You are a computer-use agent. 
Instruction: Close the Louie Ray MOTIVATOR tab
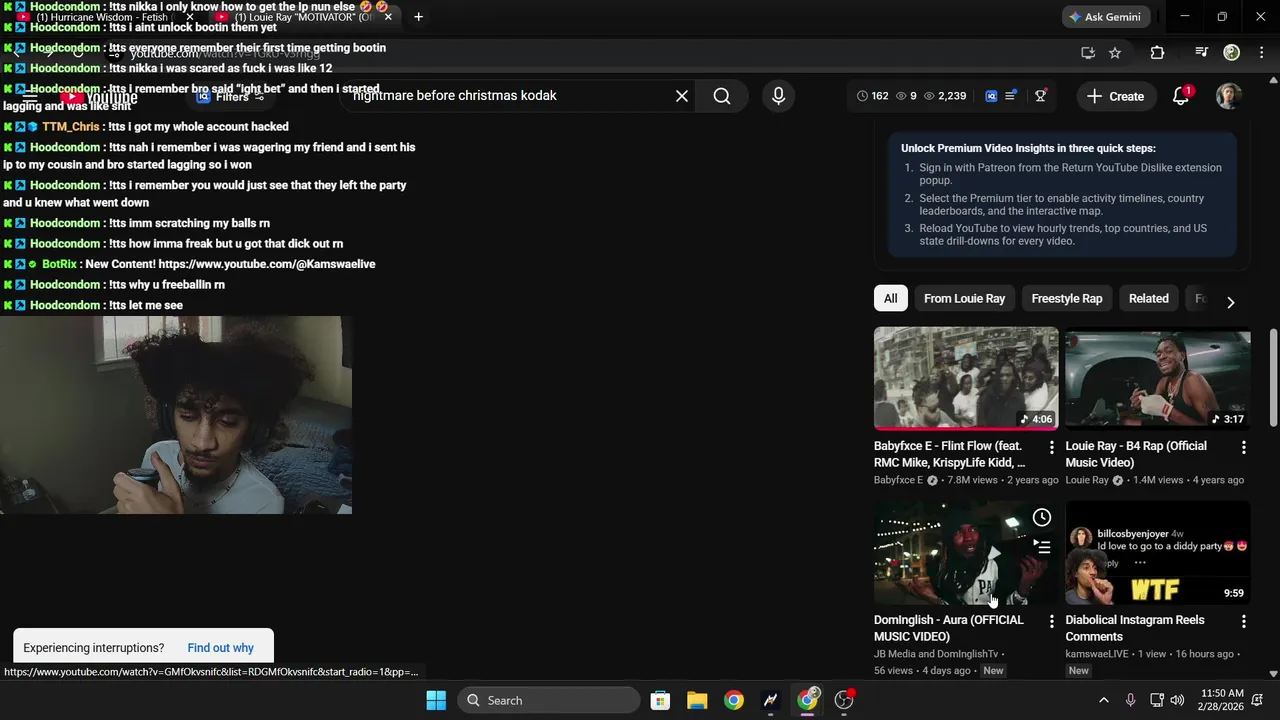pos(388,17)
